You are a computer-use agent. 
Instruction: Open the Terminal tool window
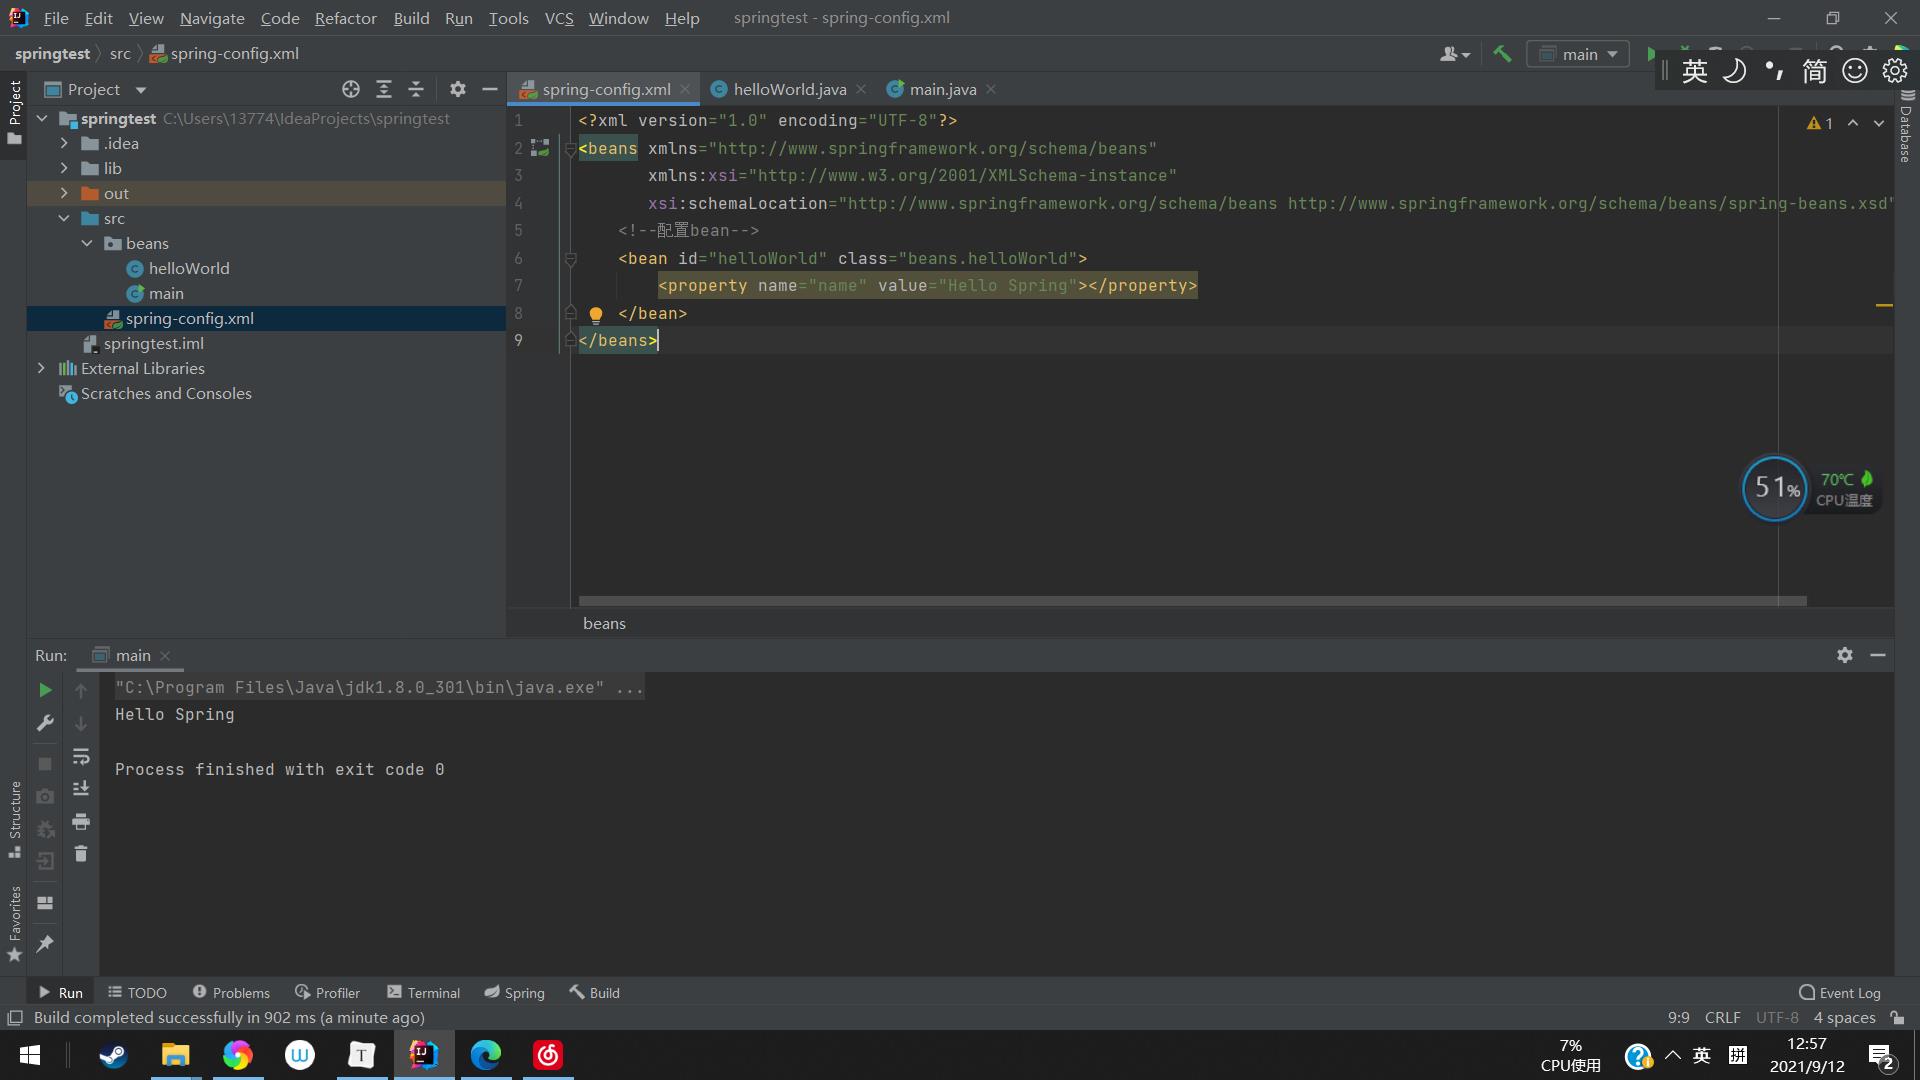click(423, 993)
